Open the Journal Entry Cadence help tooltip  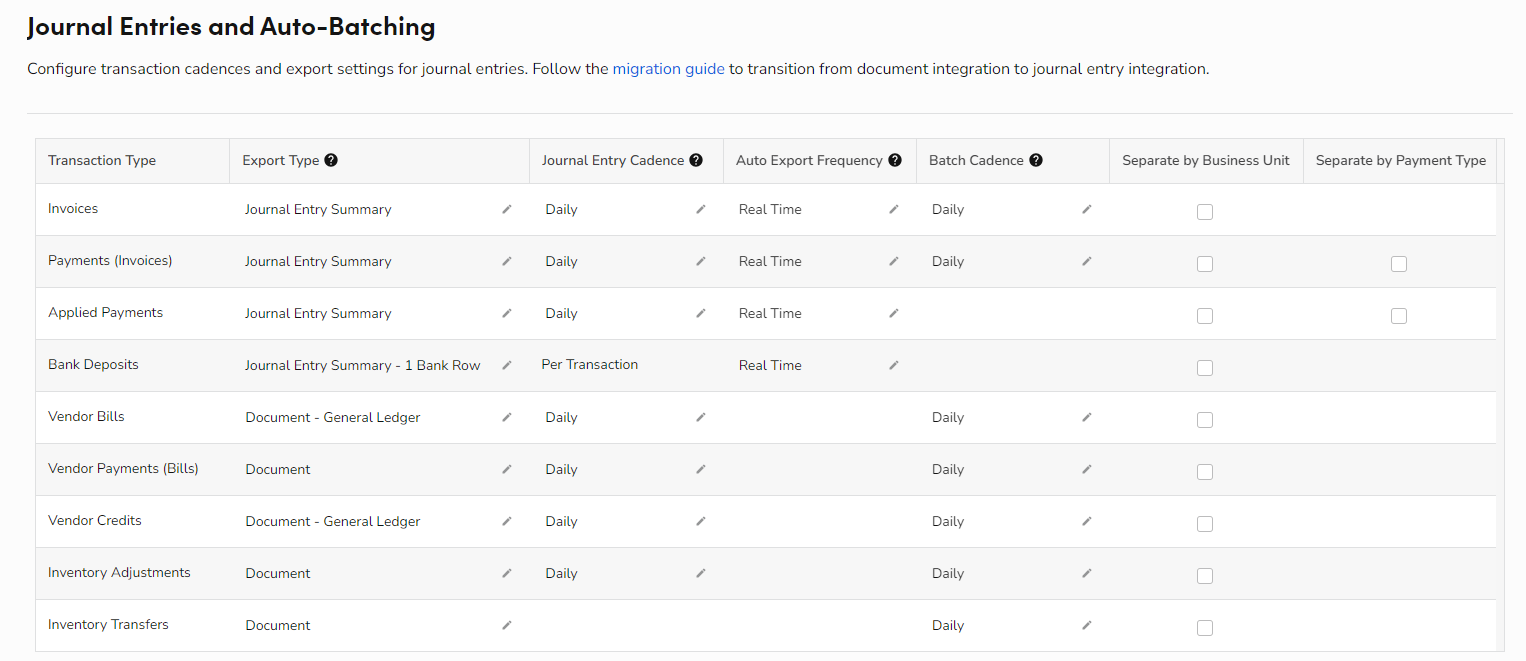[x=696, y=159]
